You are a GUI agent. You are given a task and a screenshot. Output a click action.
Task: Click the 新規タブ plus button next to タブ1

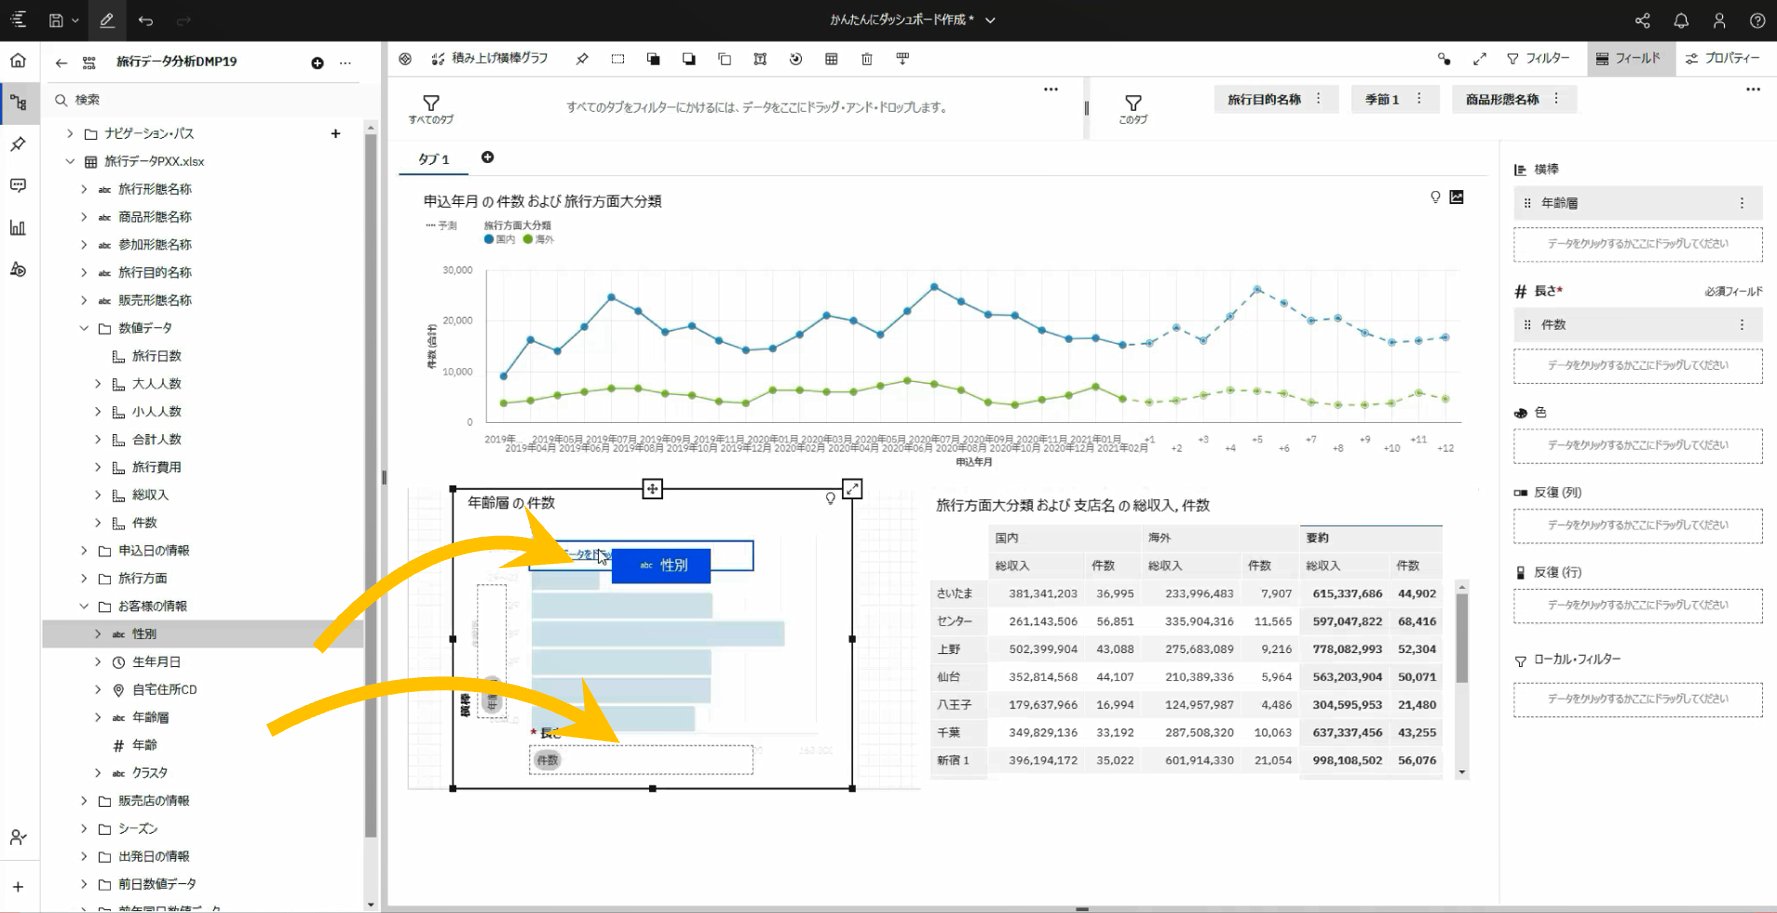coord(487,157)
